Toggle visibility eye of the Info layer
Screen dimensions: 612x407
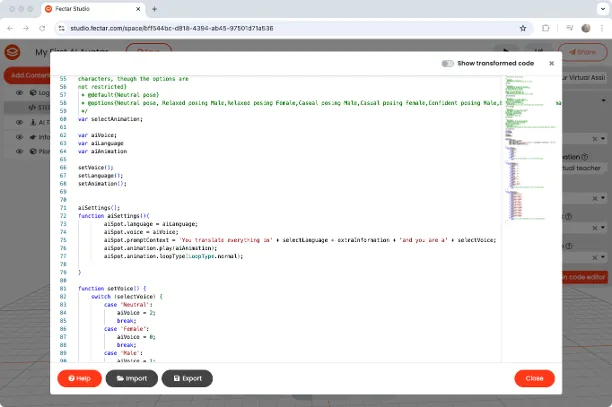[x=20, y=139]
